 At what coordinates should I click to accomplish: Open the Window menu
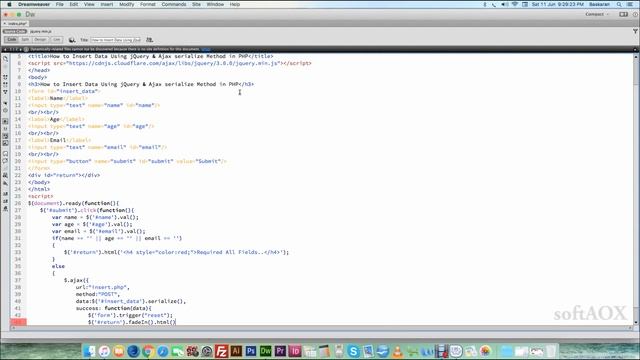click(x=215, y=4)
